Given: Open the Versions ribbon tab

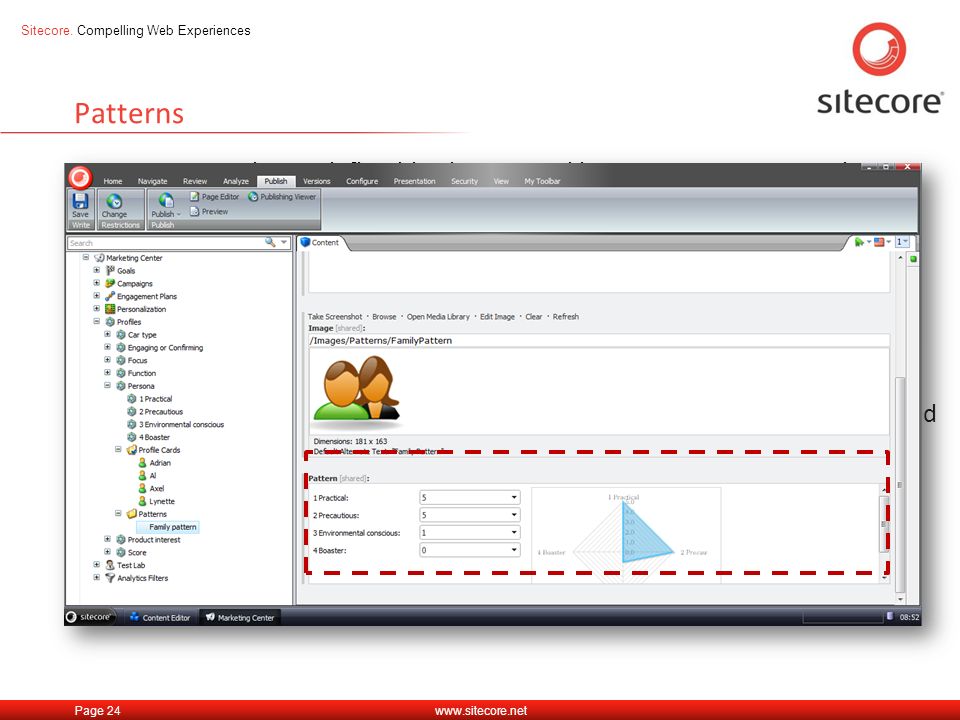Looking at the screenshot, I should [317, 181].
